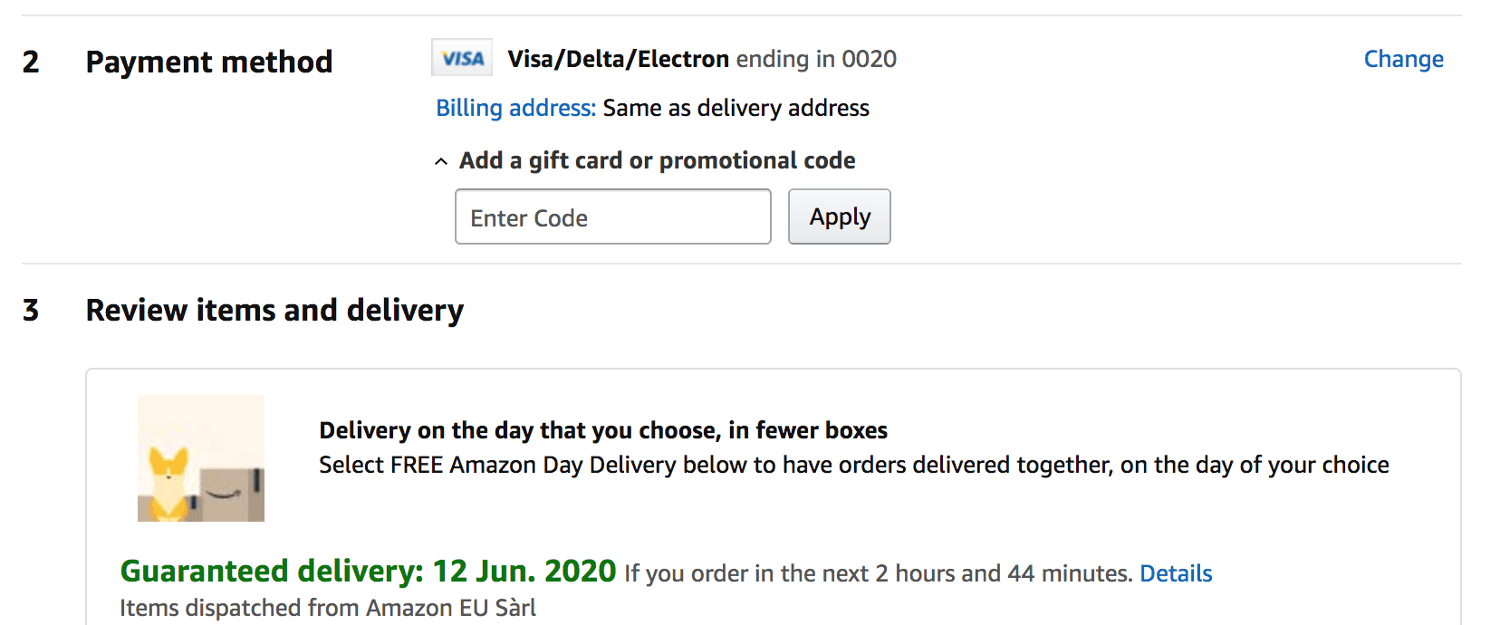Click "Add a gift card or promotional code" label
Screen dimensions: 1500x625
[x=657, y=161]
